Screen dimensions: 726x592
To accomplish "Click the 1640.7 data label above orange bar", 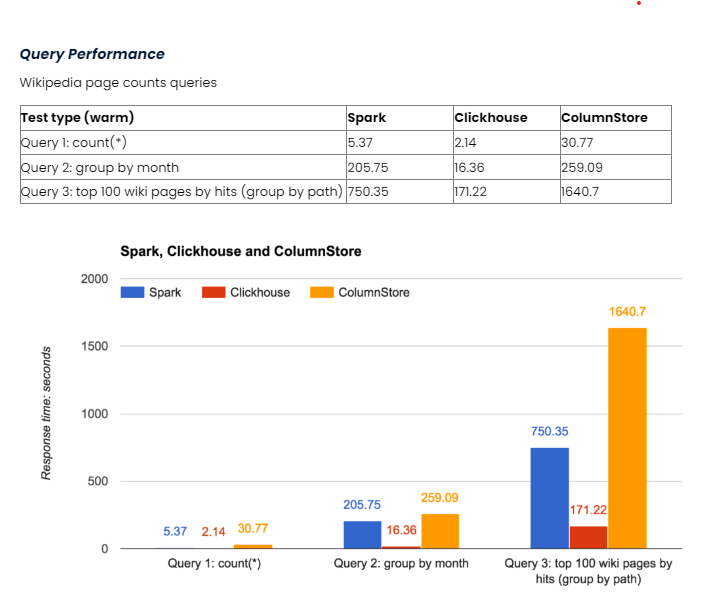I will click(627, 312).
